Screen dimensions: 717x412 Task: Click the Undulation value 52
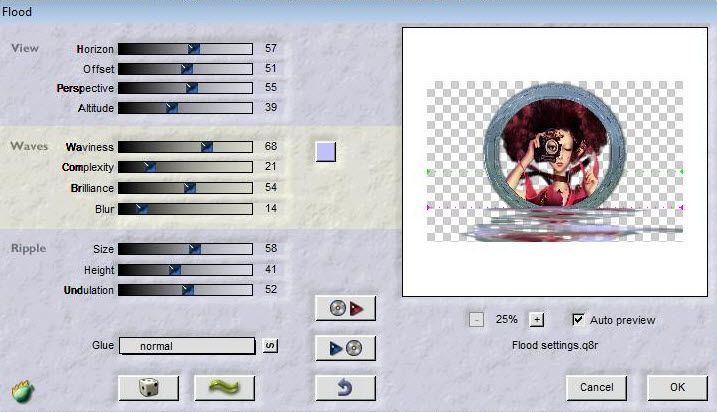271,289
